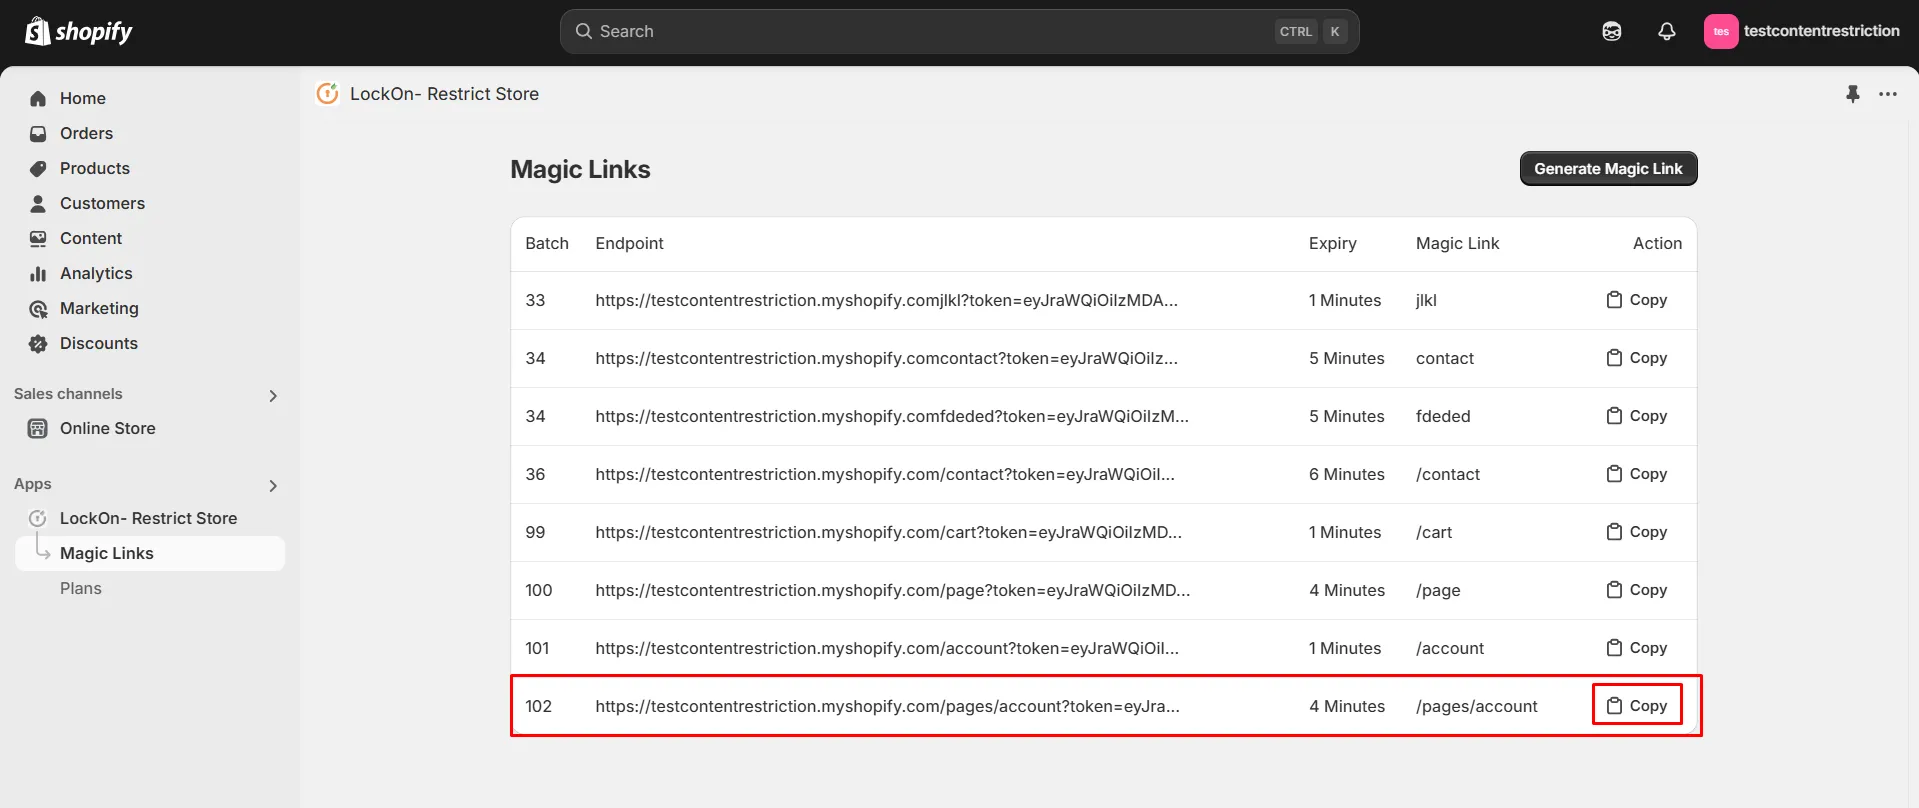Click the Expiry column header
This screenshot has width=1919, height=808.
1332,243
